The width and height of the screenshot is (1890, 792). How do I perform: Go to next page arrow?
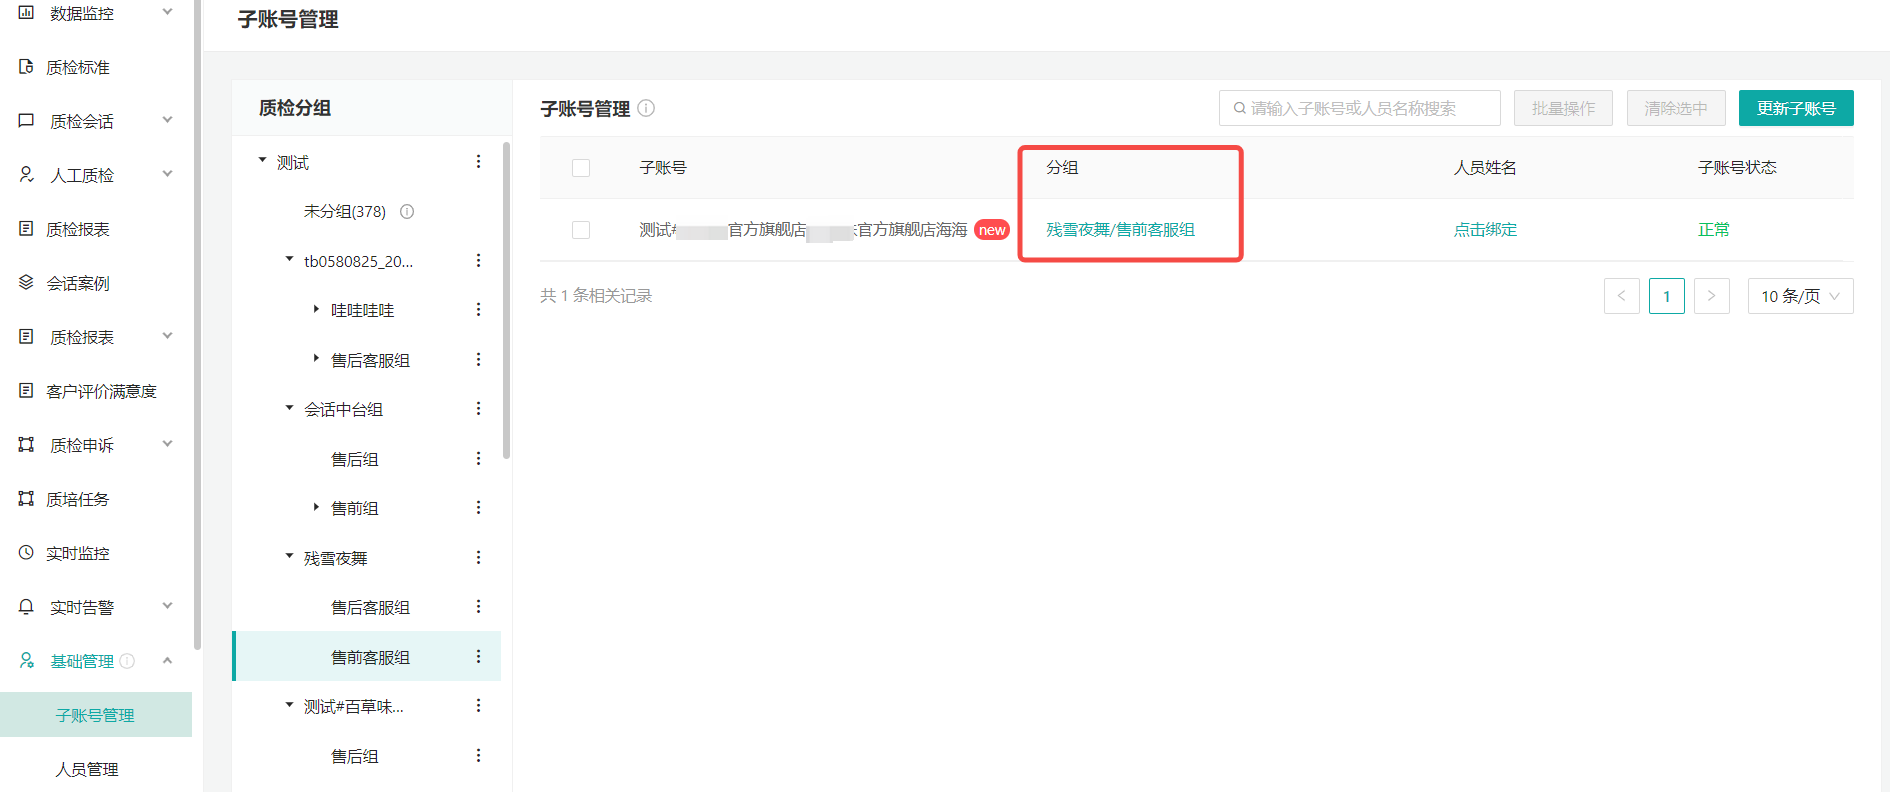coord(1712,296)
